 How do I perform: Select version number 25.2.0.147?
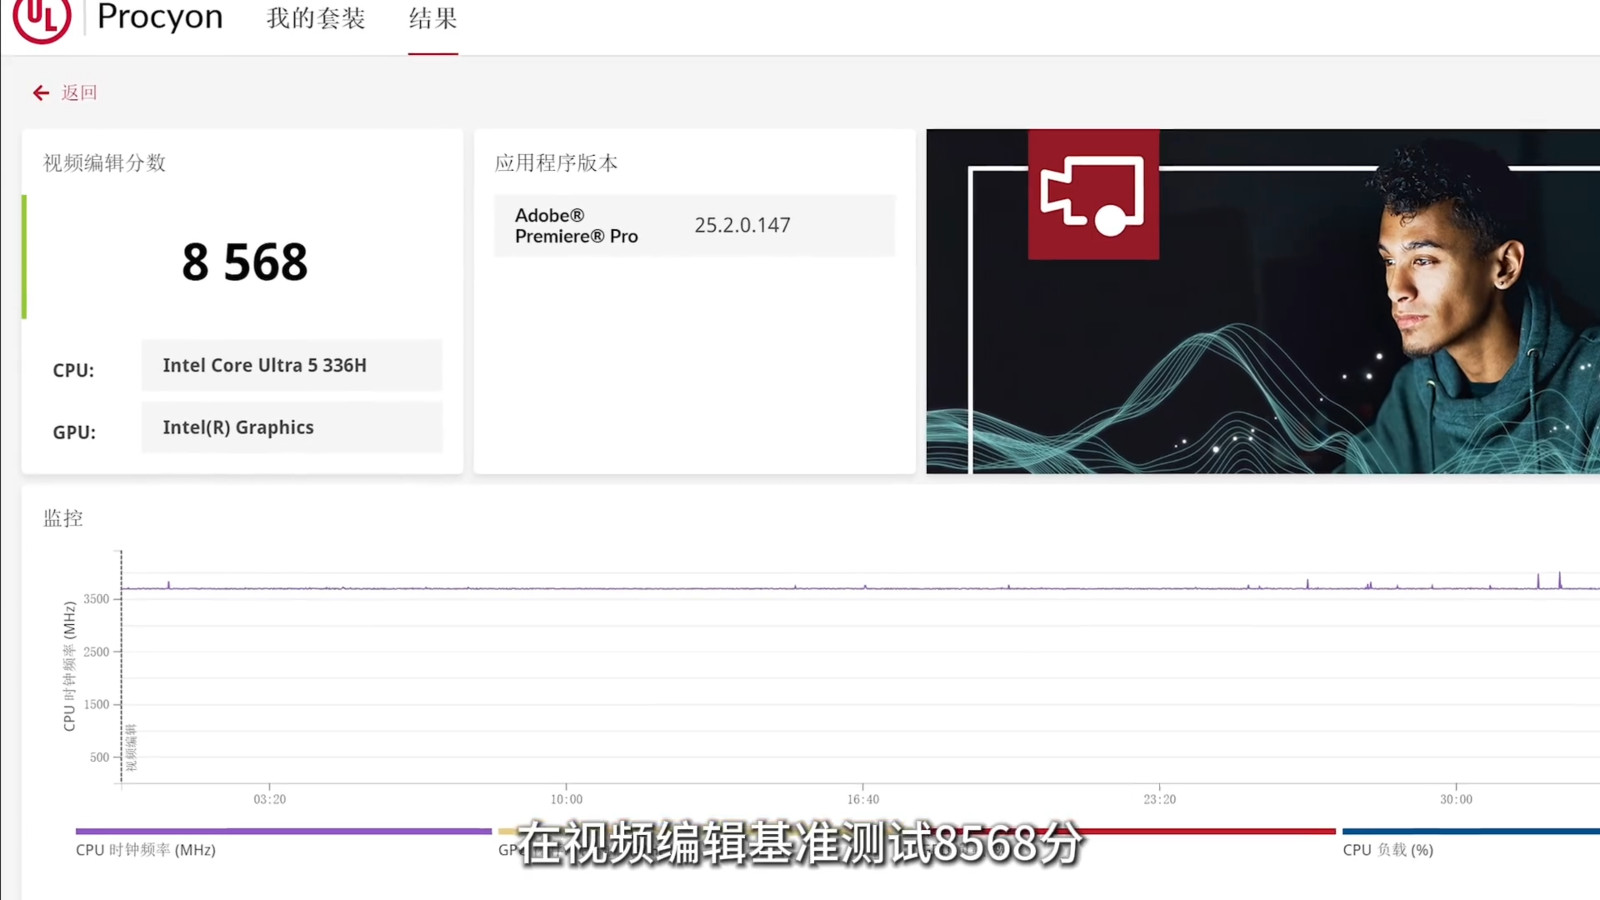tap(742, 225)
